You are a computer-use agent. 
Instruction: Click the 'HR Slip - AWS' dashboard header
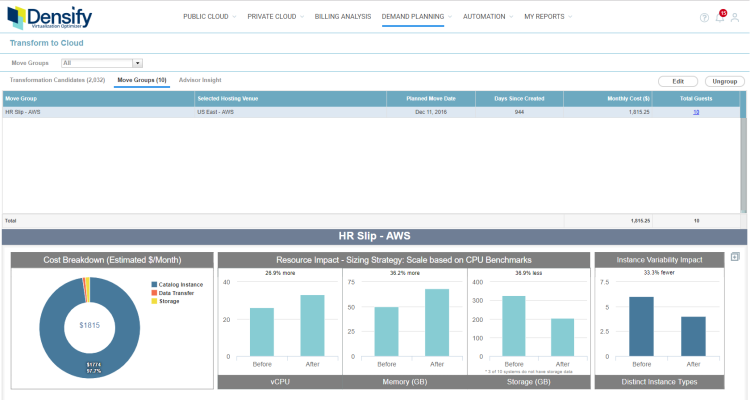pyautogui.click(x=375, y=236)
